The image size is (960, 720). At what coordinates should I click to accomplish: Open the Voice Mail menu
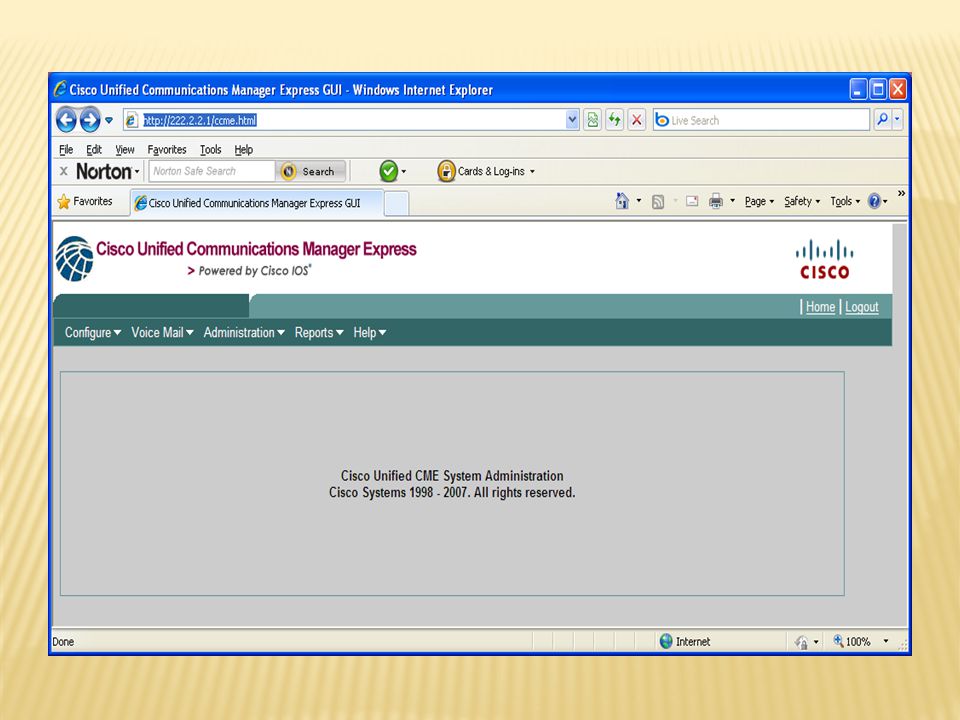click(x=162, y=332)
